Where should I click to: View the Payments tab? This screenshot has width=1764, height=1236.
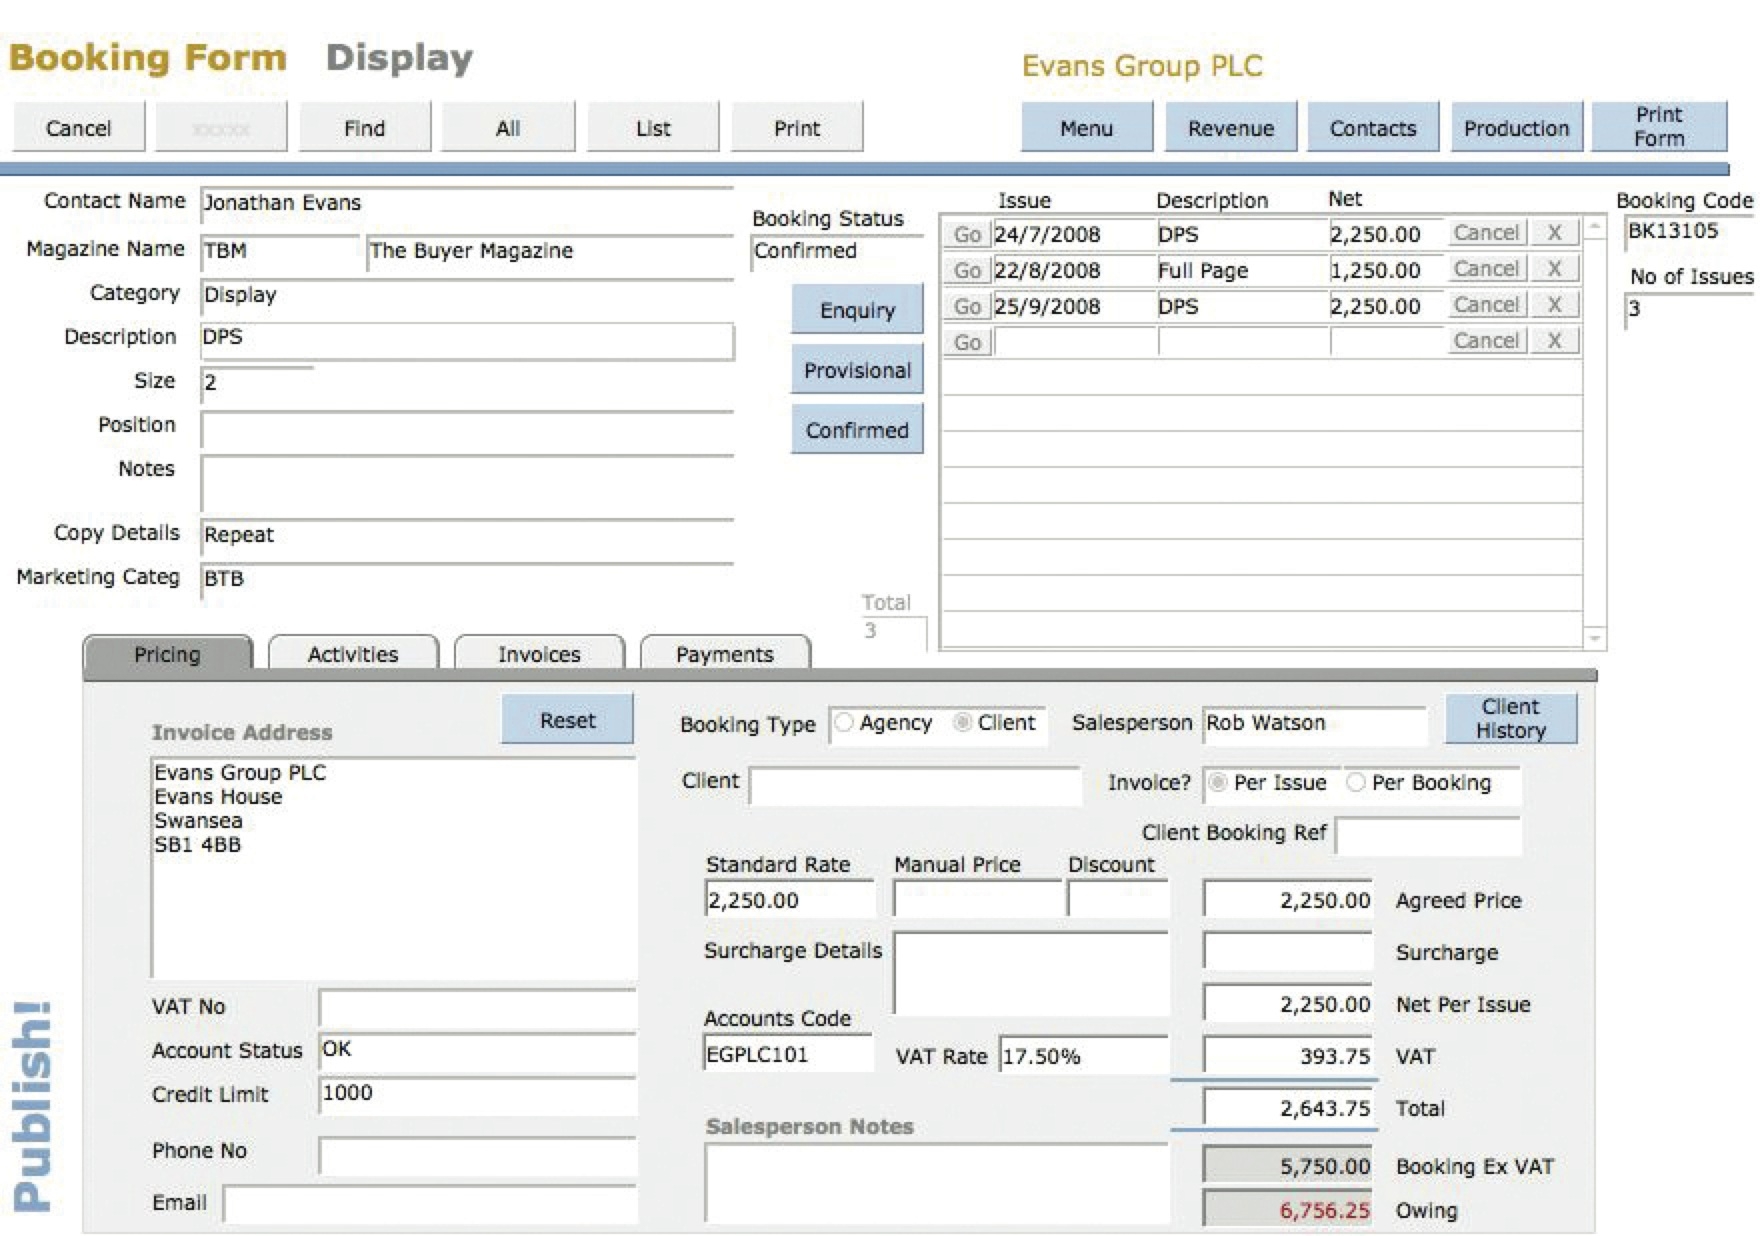pos(725,654)
